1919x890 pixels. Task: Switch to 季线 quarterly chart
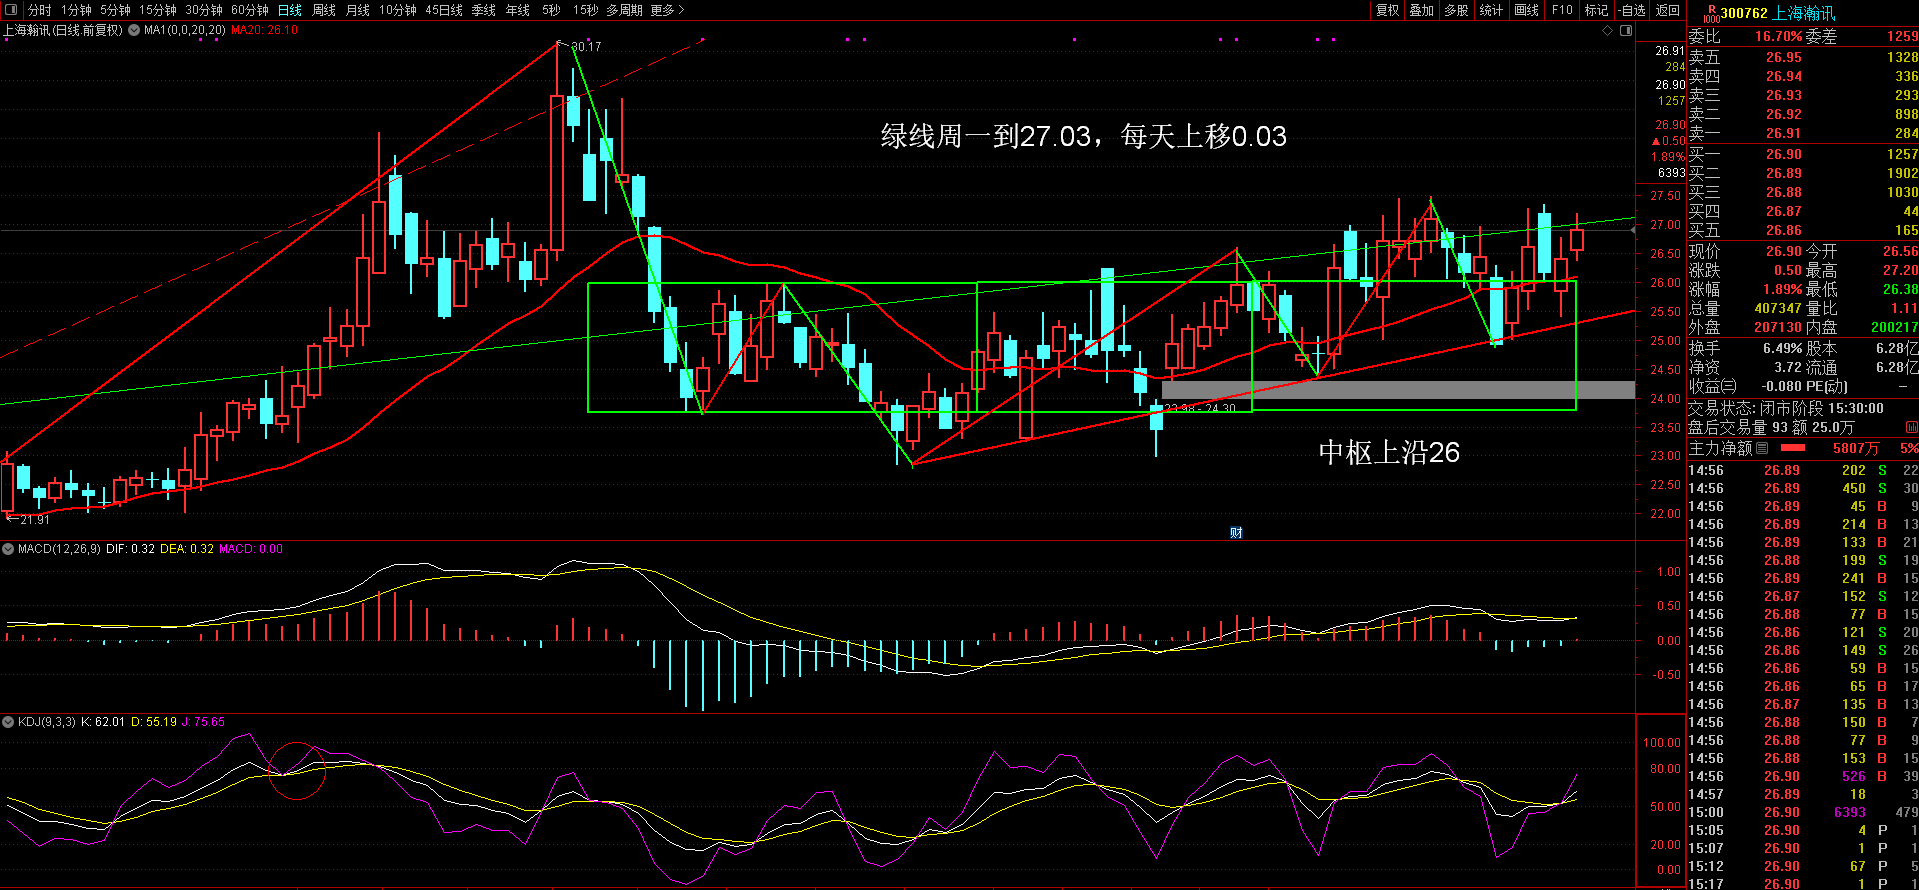pyautogui.click(x=484, y=10)
